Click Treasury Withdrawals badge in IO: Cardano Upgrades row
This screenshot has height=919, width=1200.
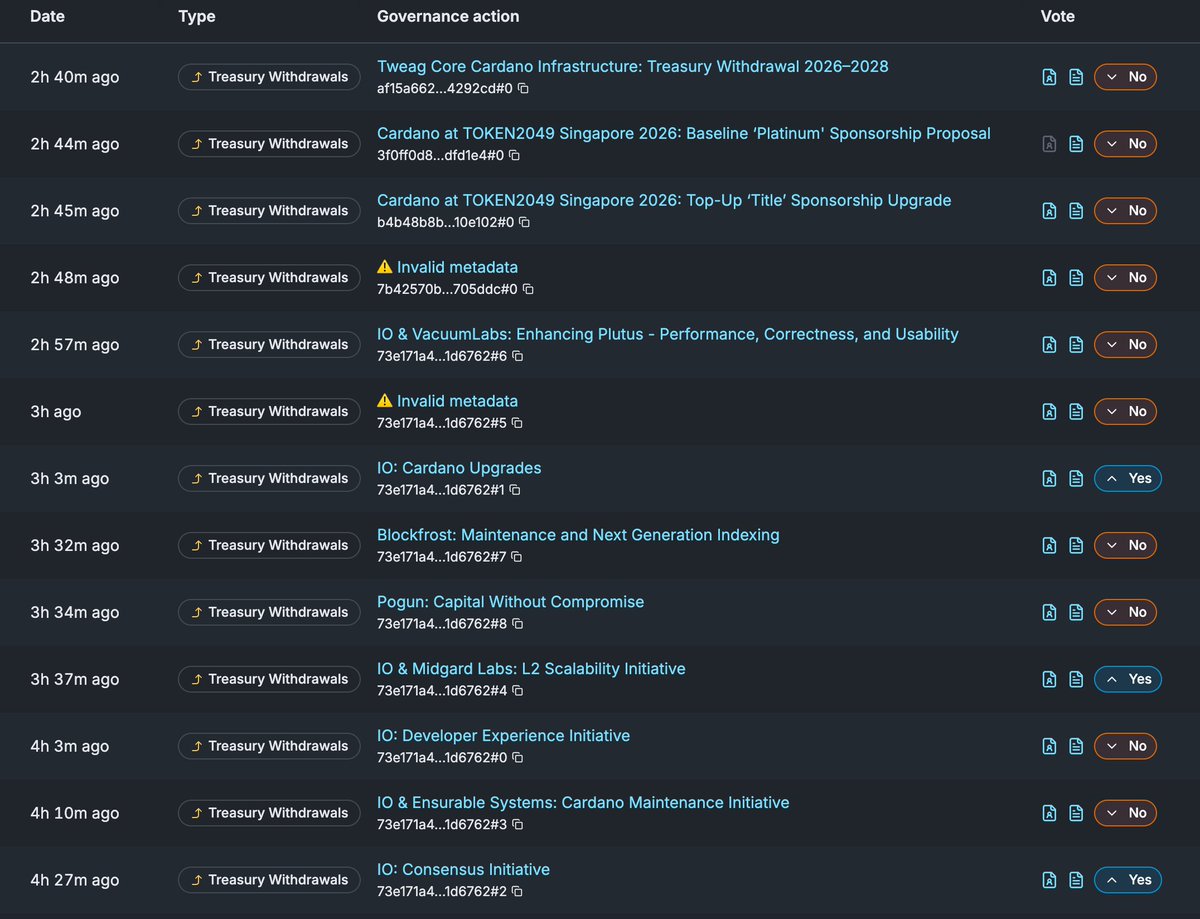tap(269, 479)
